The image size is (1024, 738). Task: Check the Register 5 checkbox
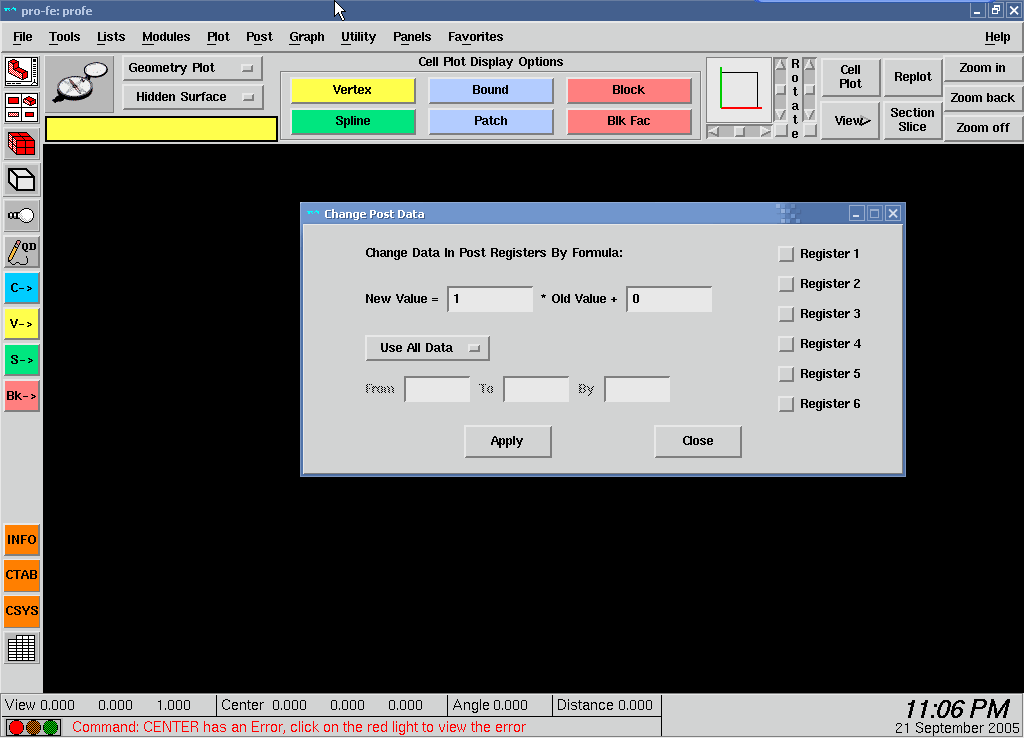[x=786, y=374]
